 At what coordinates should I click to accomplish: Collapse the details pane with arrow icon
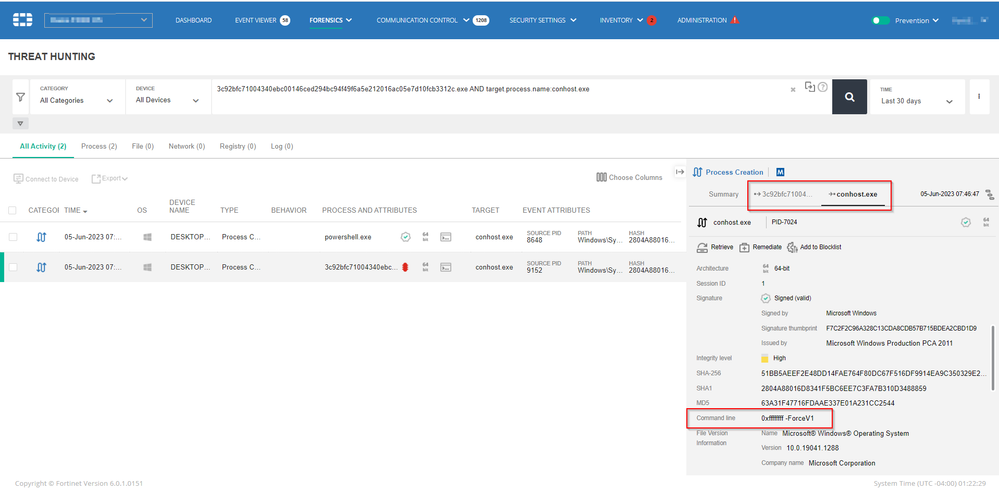point(680,172)
